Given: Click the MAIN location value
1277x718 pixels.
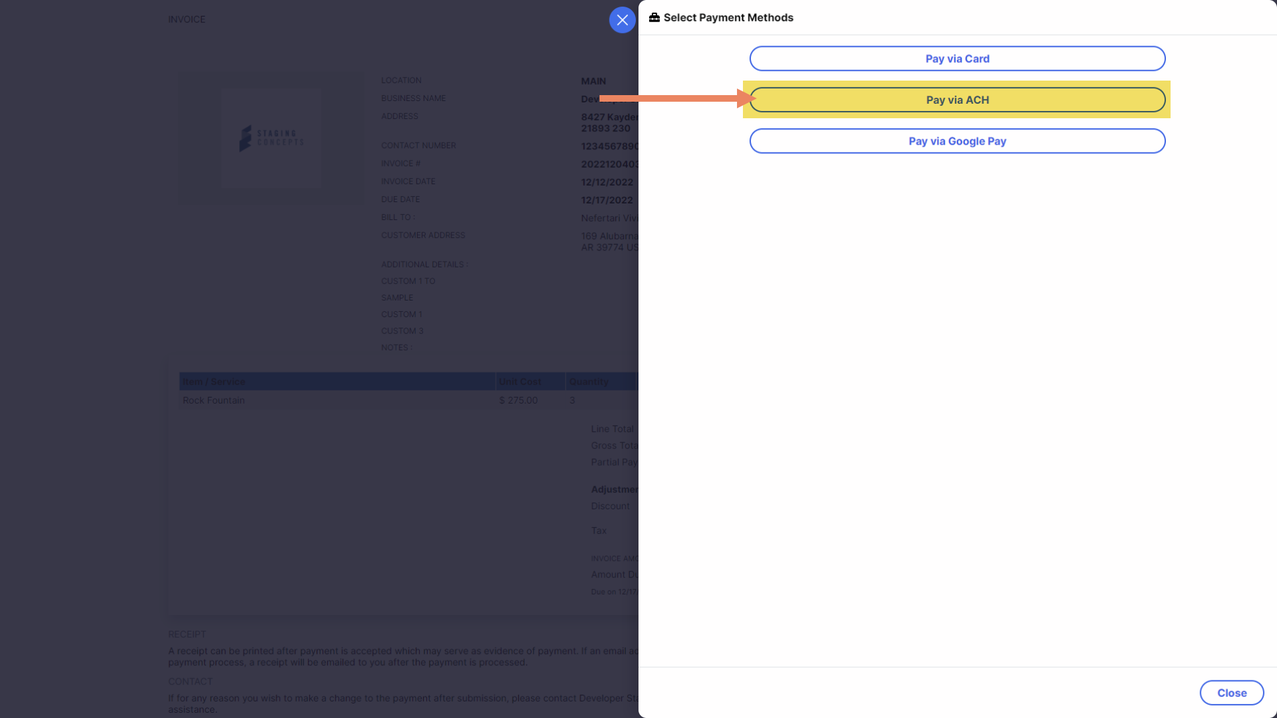Looking at the screenshot, I should pos(593,81).
